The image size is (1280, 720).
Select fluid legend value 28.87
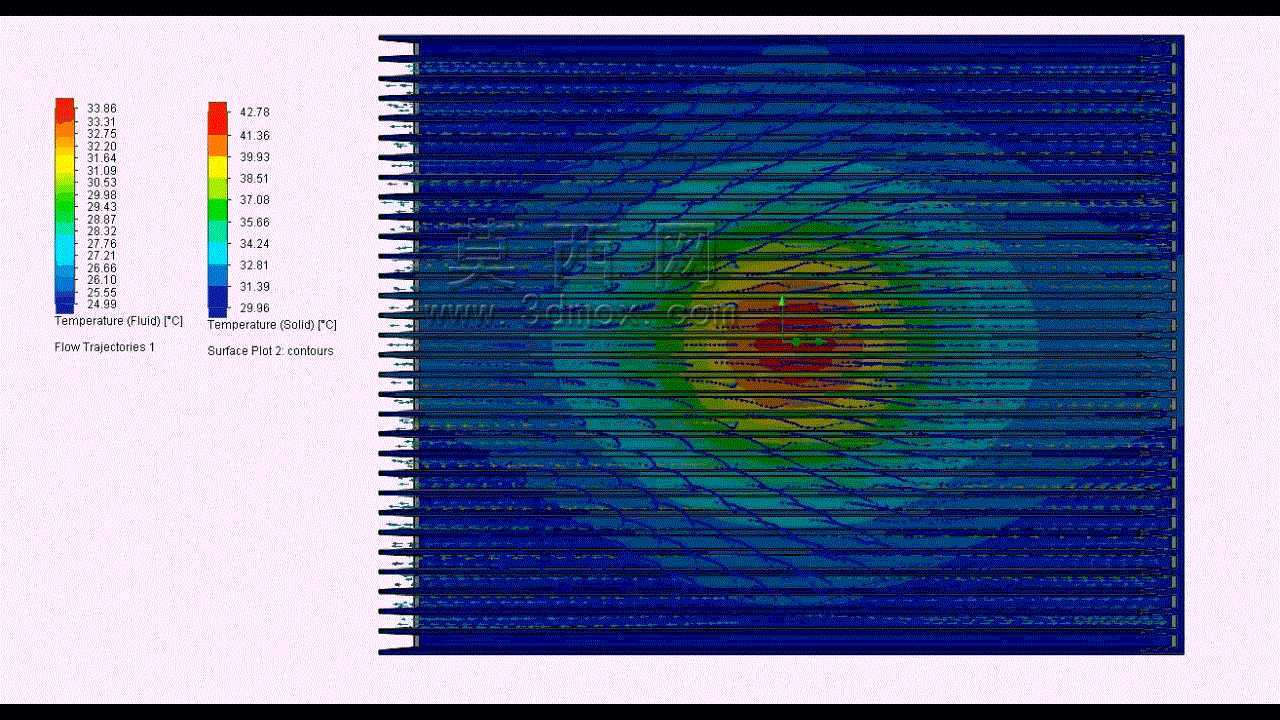[x=102, y=219]
